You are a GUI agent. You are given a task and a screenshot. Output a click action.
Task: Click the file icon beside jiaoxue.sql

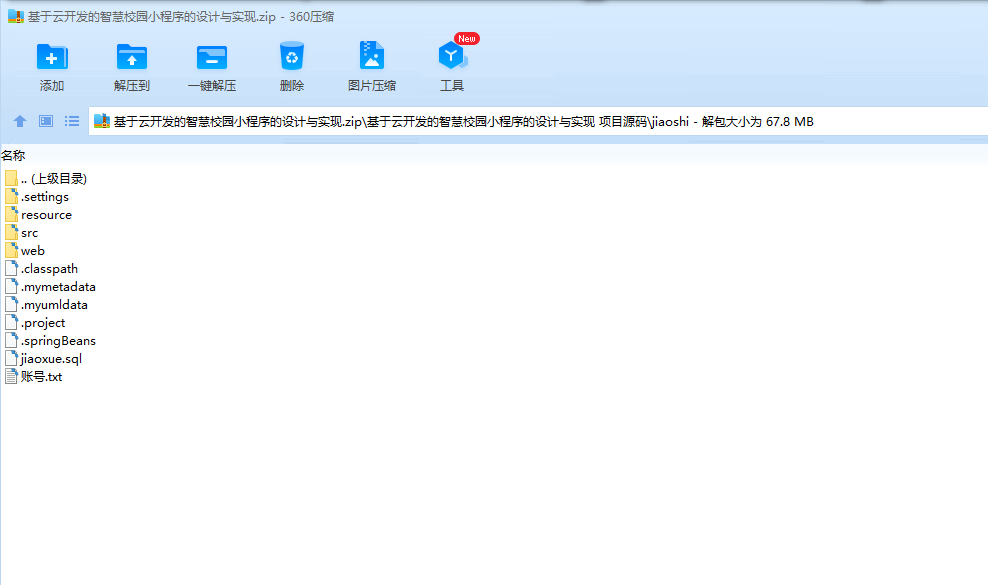pyautogui.click(x=11, y=359)
